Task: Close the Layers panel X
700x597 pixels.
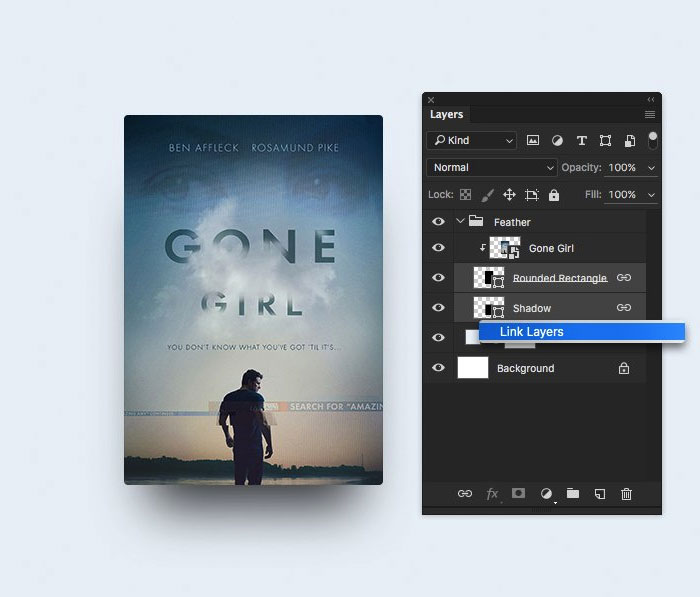Action: (431, 100)
